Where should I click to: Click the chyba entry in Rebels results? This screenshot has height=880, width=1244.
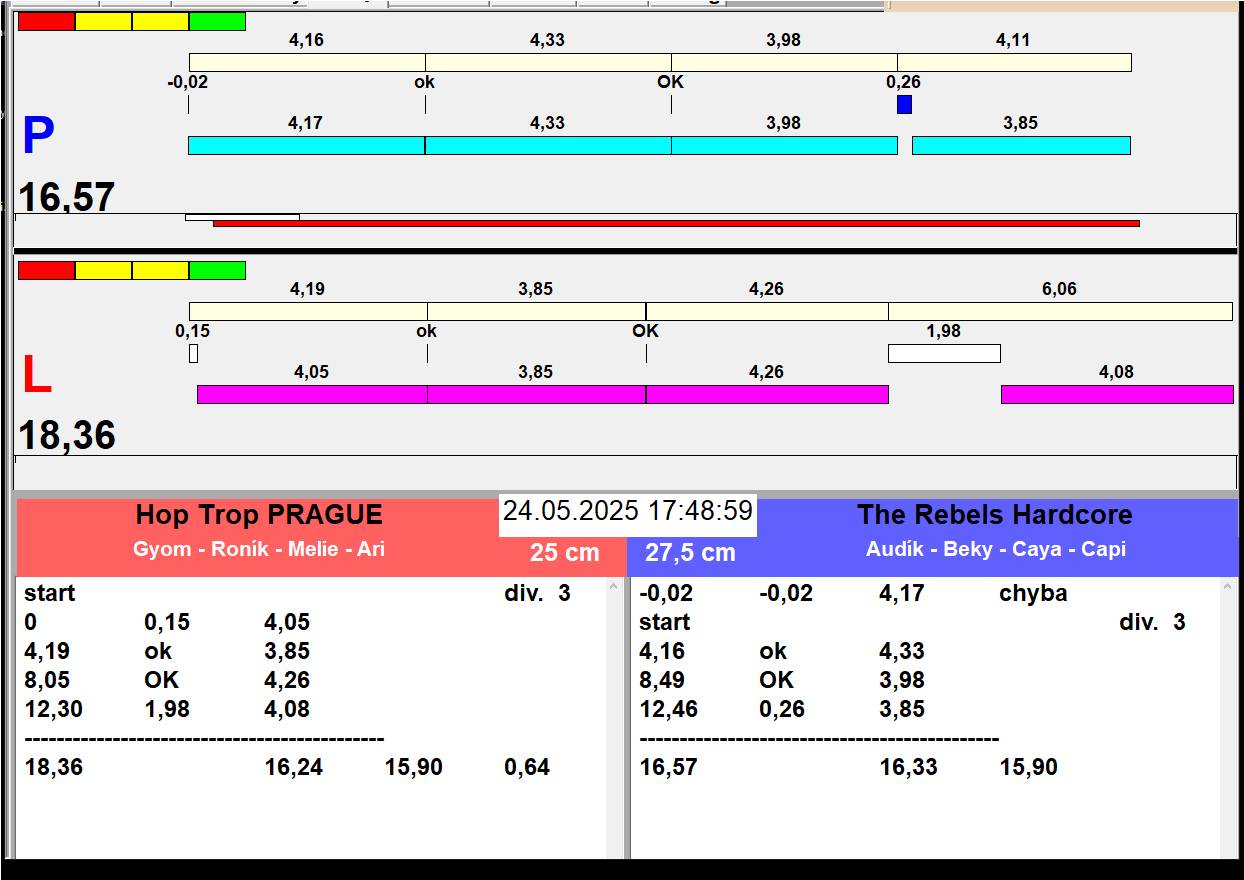point(1033,593)
